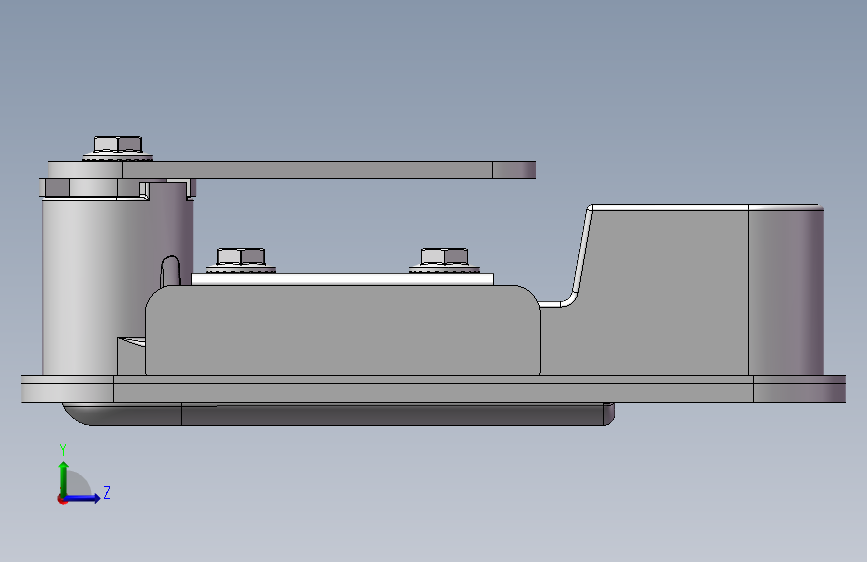Pick the long flat arm plate on top
This screenshot has width=867, height=562.
click(x=292, y=170)
